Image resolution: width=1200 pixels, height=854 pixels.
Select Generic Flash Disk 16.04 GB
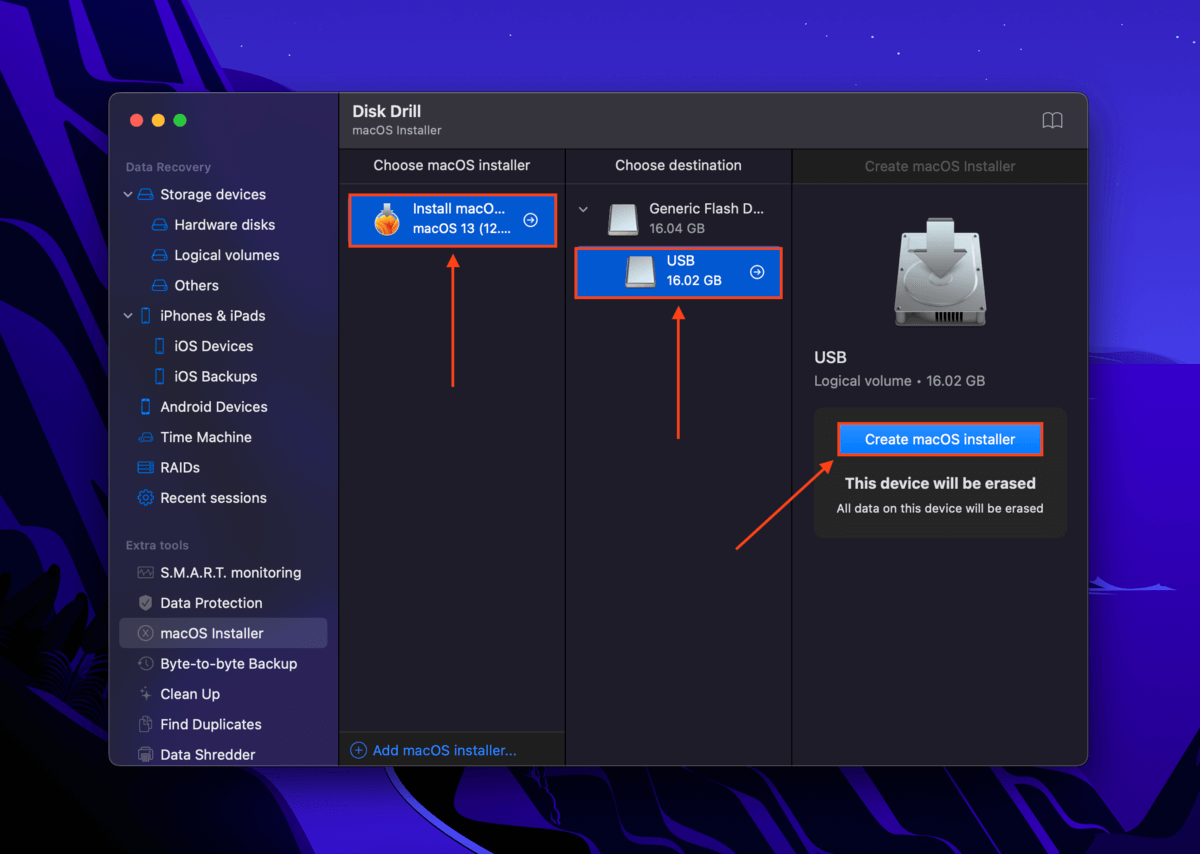[678, 220]
